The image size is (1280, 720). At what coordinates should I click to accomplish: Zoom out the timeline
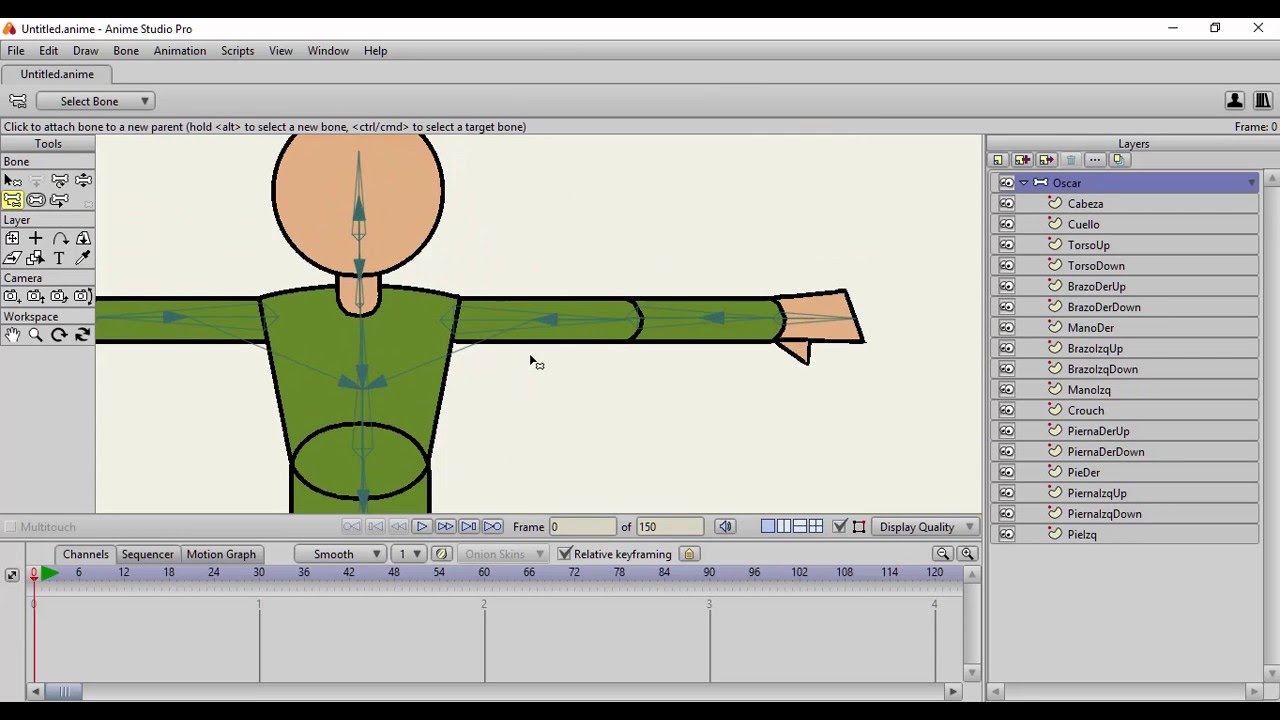[x=943, y=554]
